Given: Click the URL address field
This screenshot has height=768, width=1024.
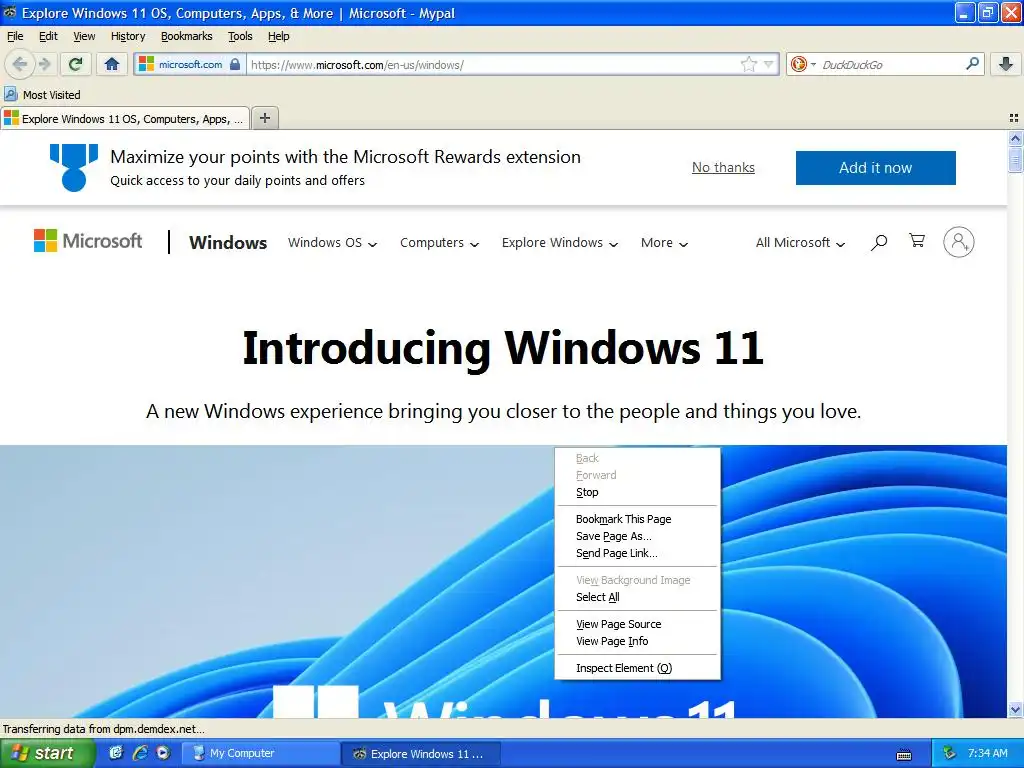Looking at the screenshot, I should tap(493, 64).
